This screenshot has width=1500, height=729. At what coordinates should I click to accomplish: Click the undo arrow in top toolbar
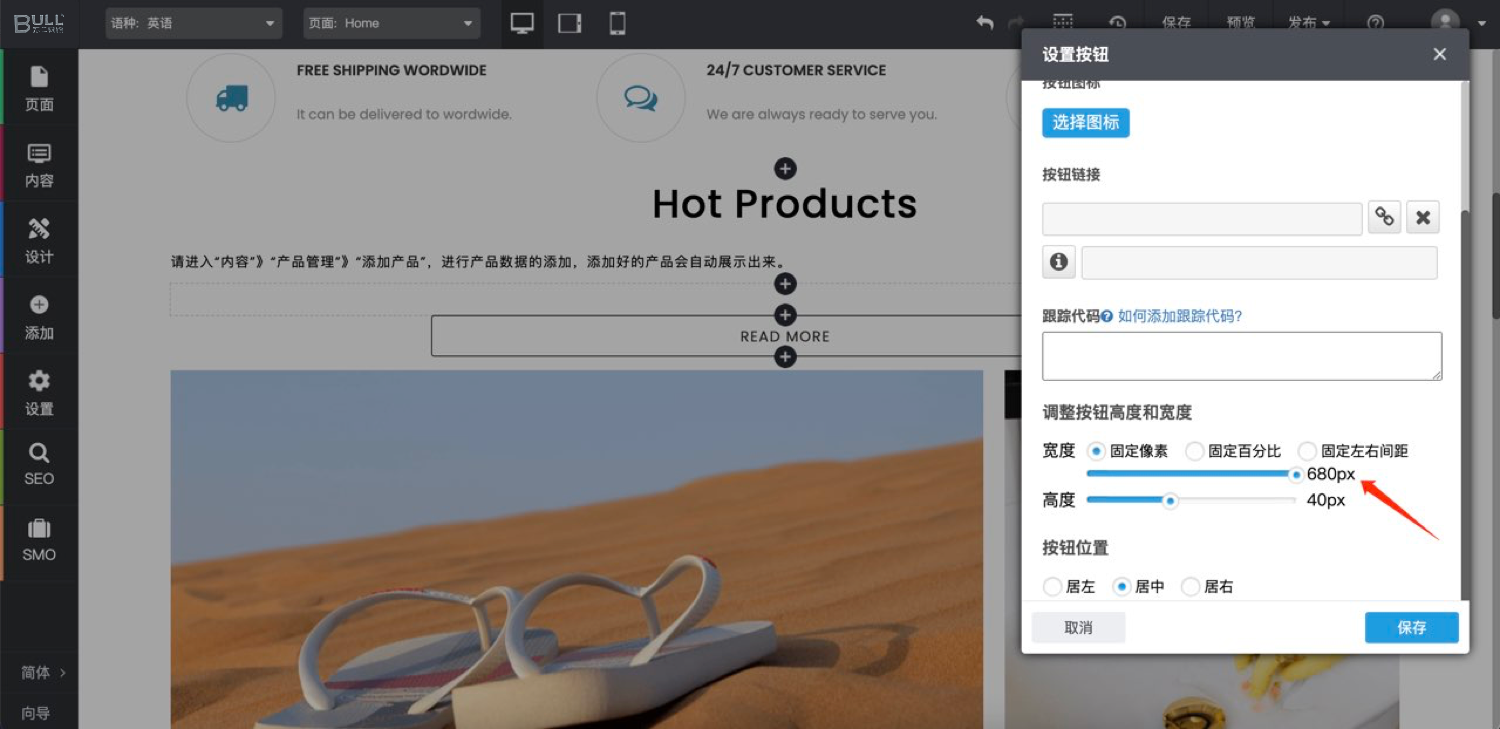click(985, 23)
